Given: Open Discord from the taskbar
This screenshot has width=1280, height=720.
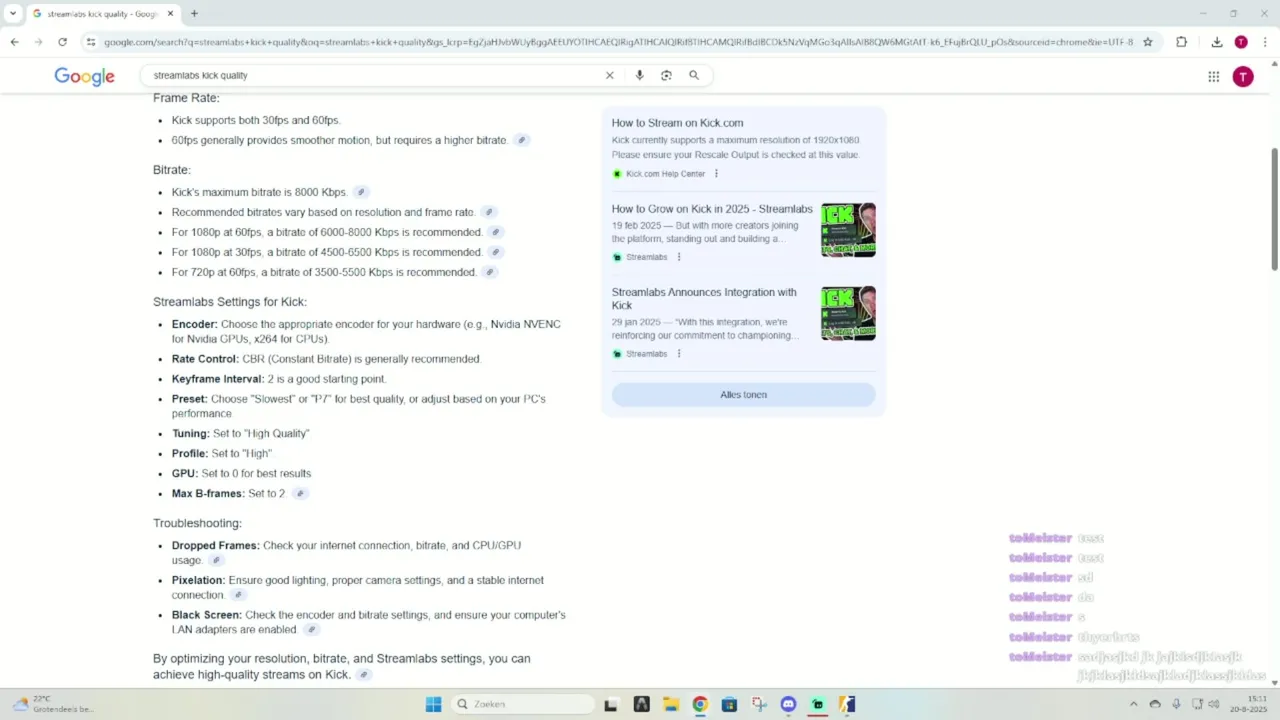Looking at the screenshot, I should click(x=788, y=704).
